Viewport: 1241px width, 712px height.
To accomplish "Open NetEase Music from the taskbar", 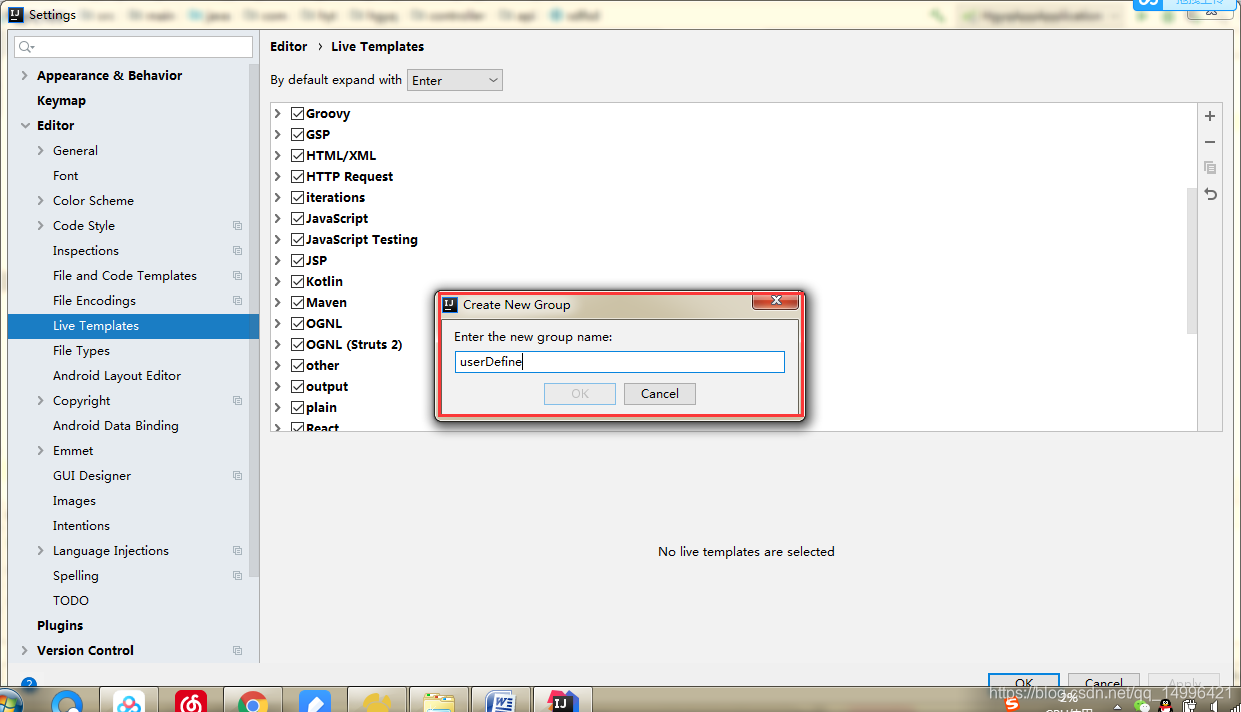I will click(x=190, y=701).
